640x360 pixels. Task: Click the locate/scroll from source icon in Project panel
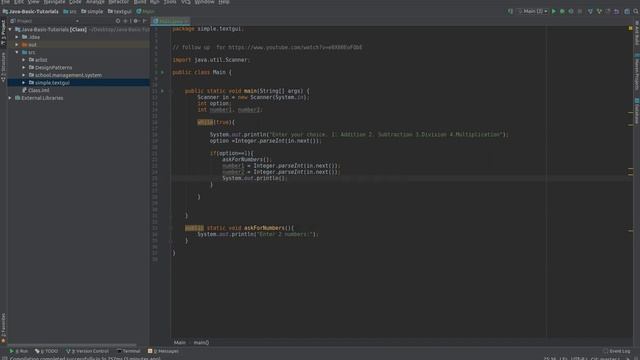pos(118,21)
